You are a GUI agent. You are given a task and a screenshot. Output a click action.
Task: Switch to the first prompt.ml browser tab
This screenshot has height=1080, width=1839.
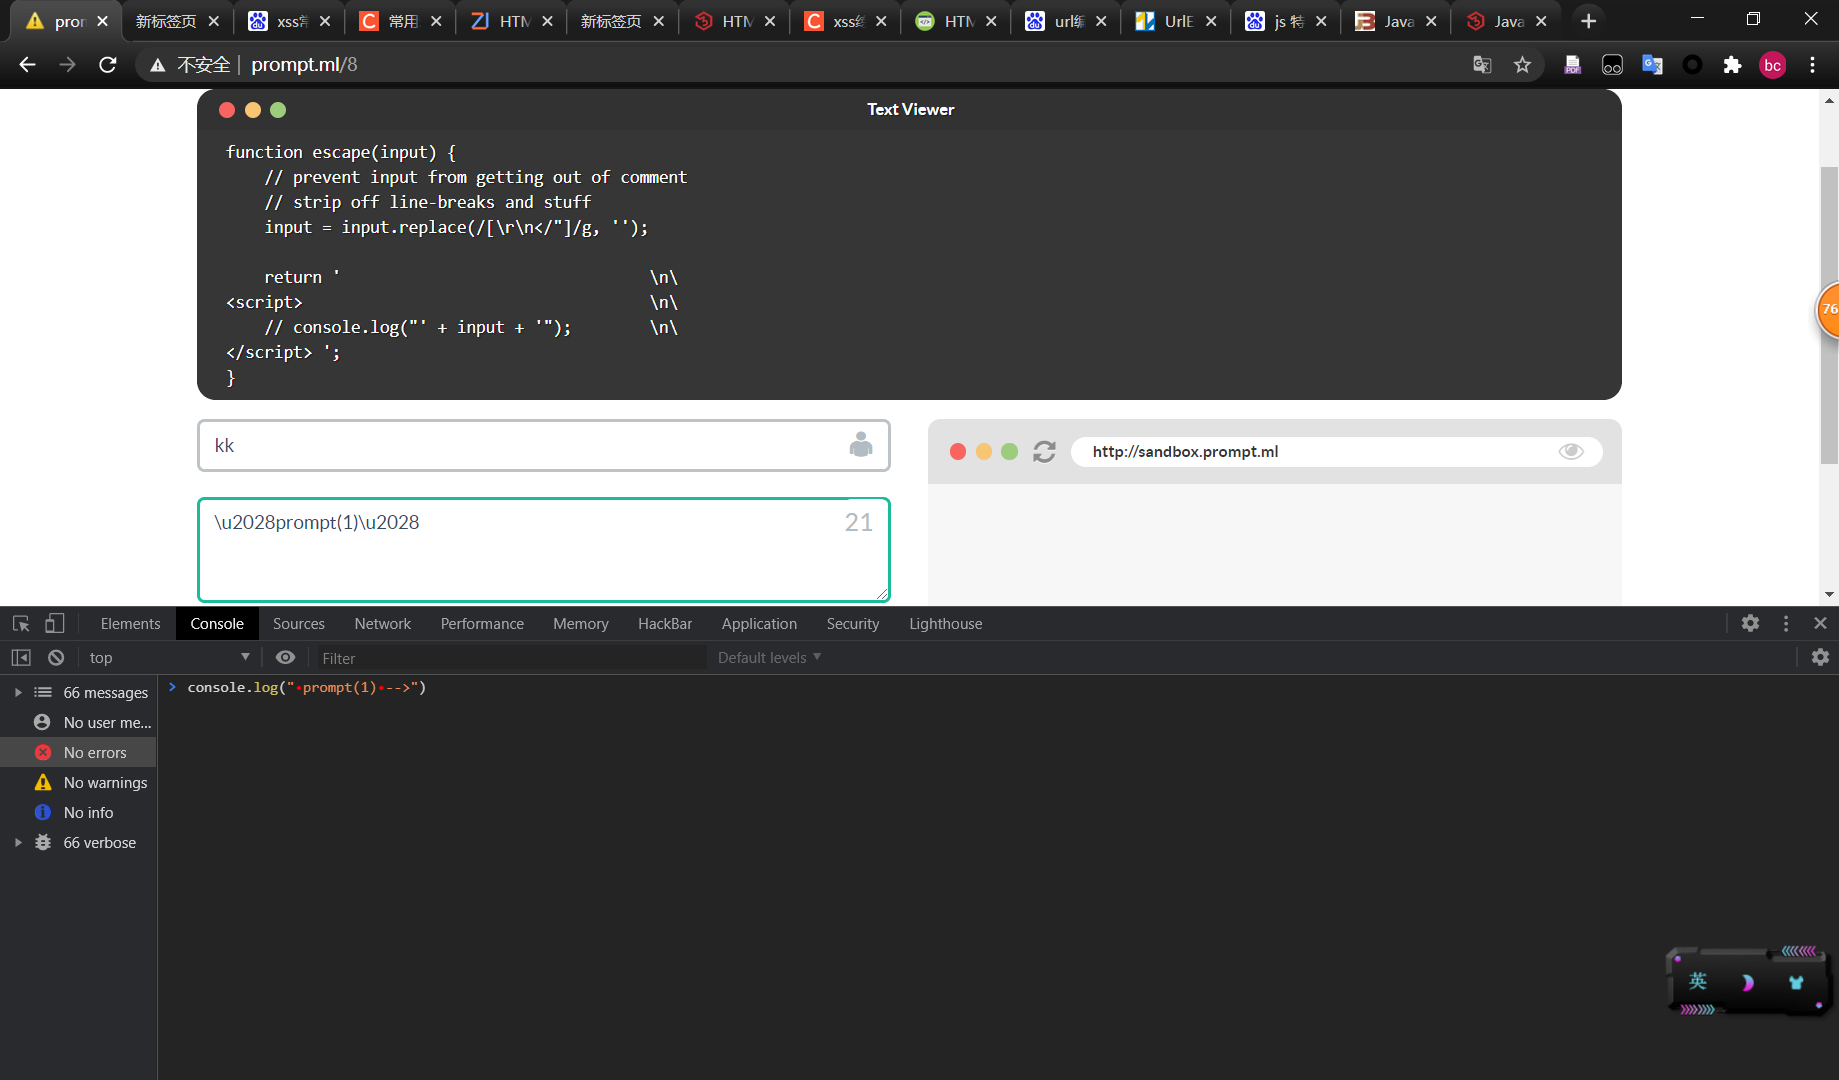(x=66, y=21)
